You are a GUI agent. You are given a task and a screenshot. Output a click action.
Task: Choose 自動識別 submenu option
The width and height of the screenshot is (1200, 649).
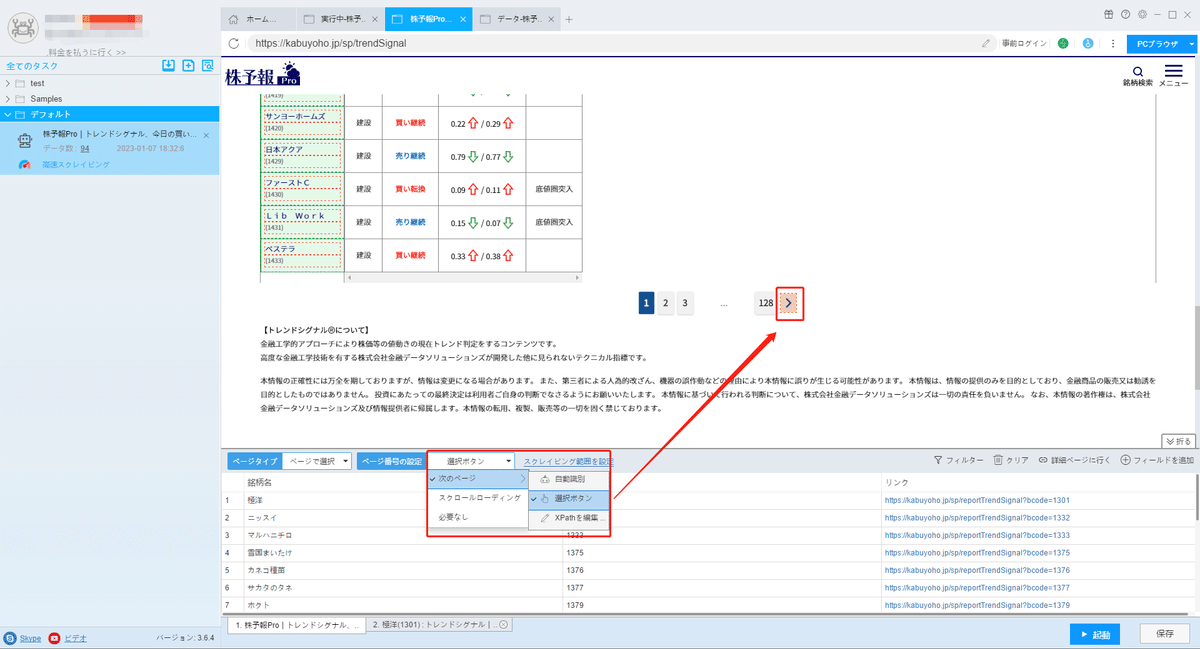(x=568, y=479)
